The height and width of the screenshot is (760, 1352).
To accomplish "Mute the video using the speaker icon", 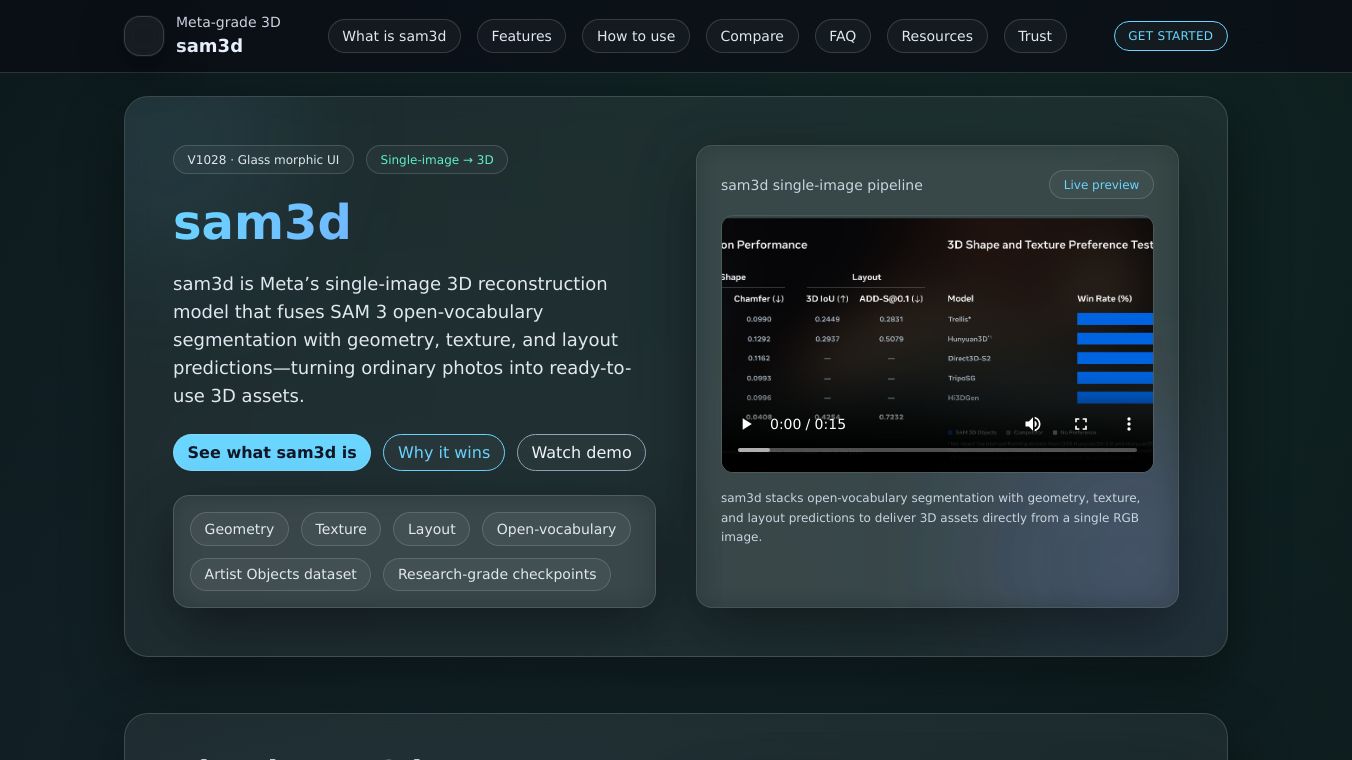I will click(x=1033, y=424).
